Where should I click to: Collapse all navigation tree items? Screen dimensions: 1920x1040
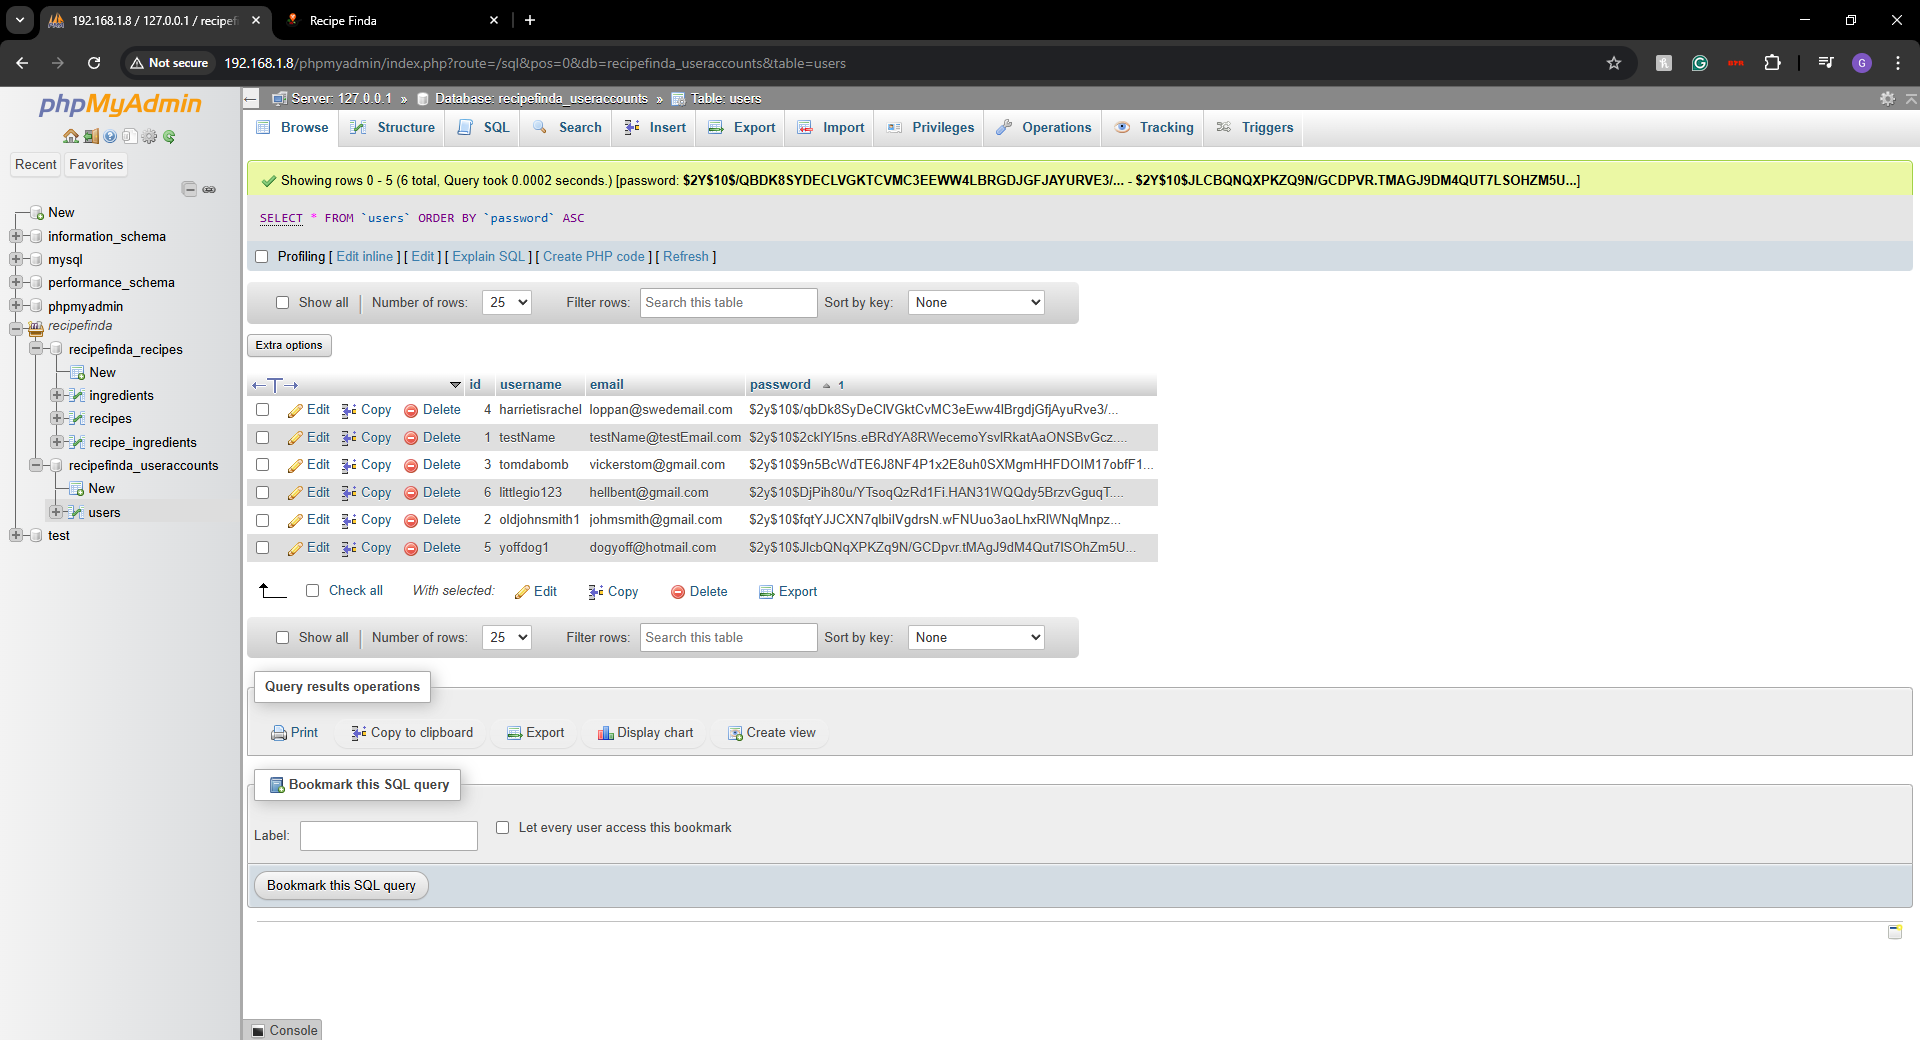click(189, 189)
